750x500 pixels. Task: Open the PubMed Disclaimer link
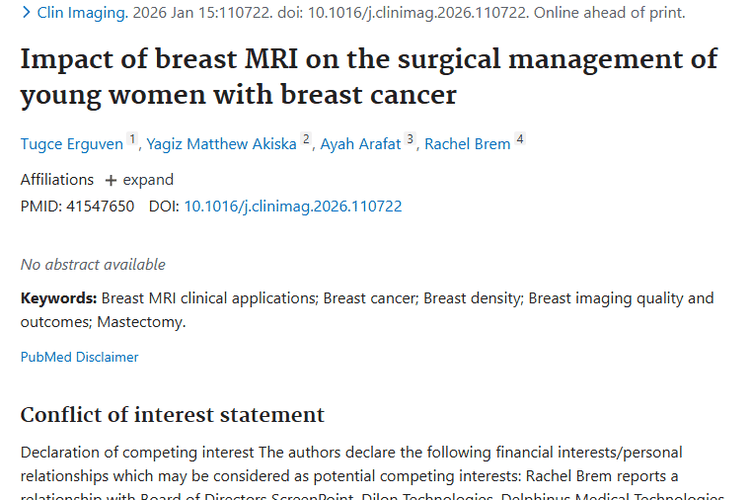[x=79, y=357]
